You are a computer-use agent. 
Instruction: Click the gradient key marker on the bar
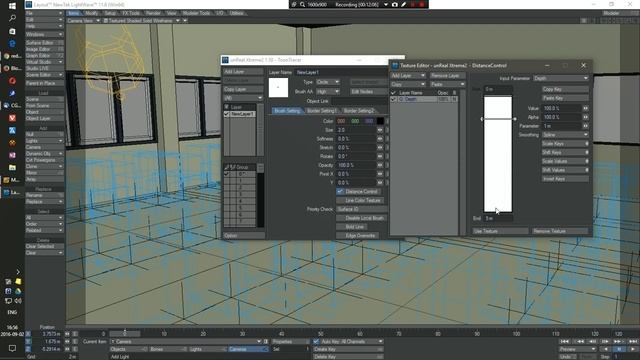498,119
